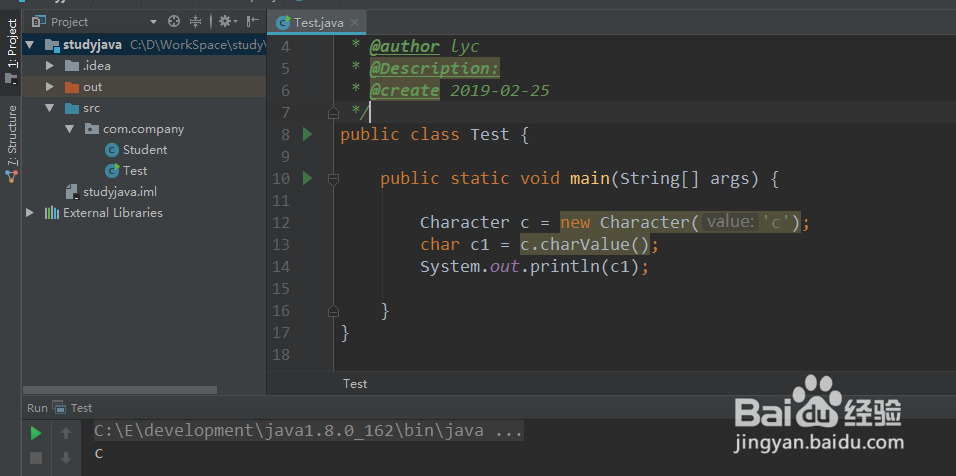Click the Collapse All icon

tap(195, 22)
